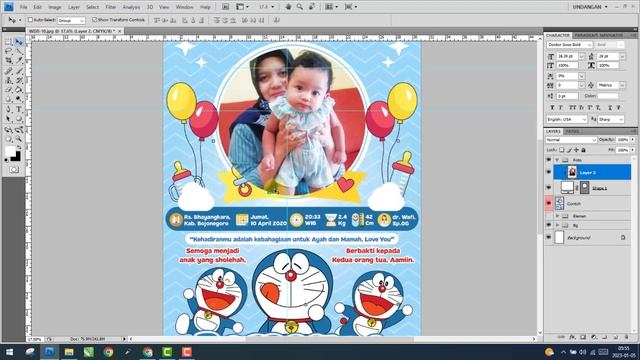
Task: Toggle visibility of the Contoh layer
Action: click(x=549, y=203)
